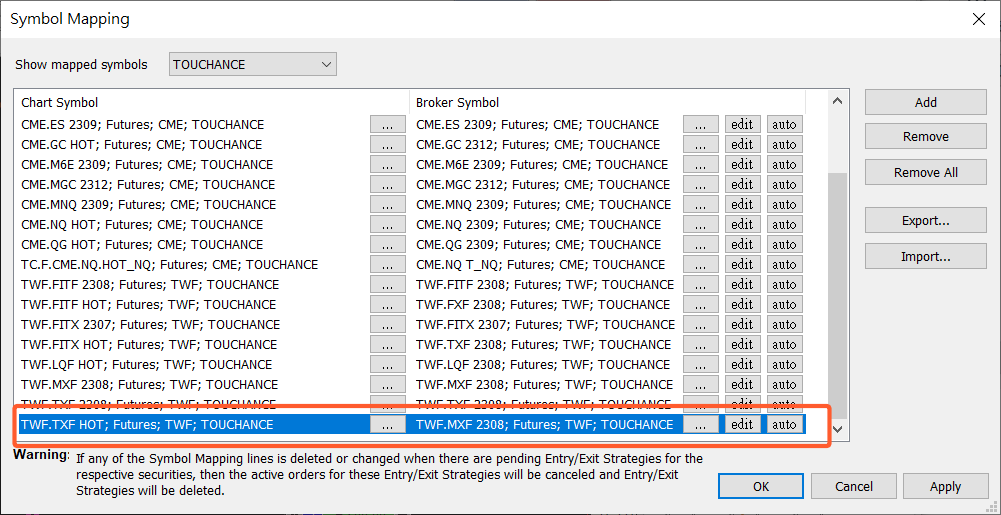Click the Add button
The image size is (1001, 515).
pos(926,103)
